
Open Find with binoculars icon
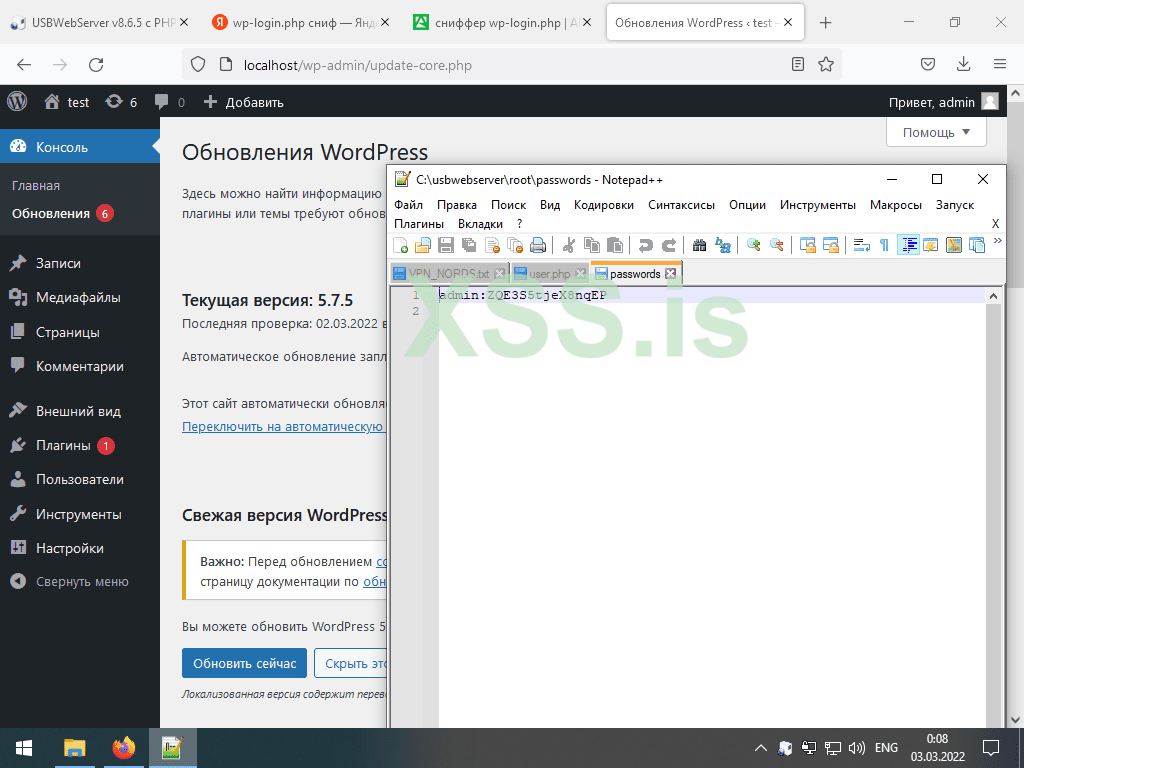[699, 245]
